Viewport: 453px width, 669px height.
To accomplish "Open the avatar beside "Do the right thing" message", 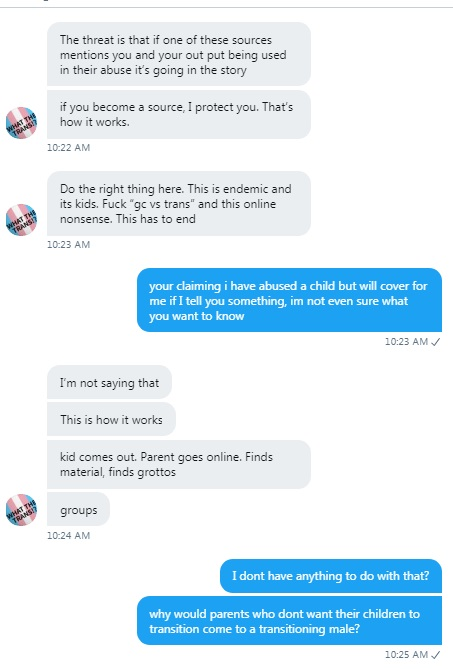I will 21,219.
